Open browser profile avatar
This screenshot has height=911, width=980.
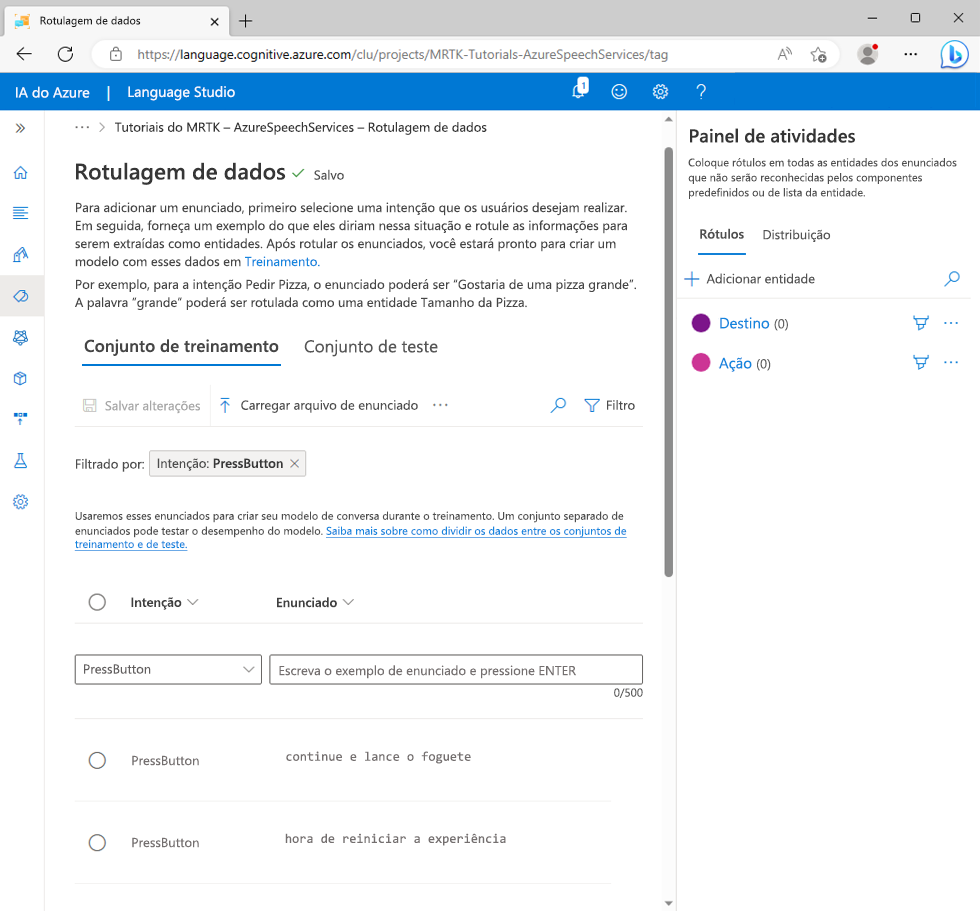pos(868,54)
